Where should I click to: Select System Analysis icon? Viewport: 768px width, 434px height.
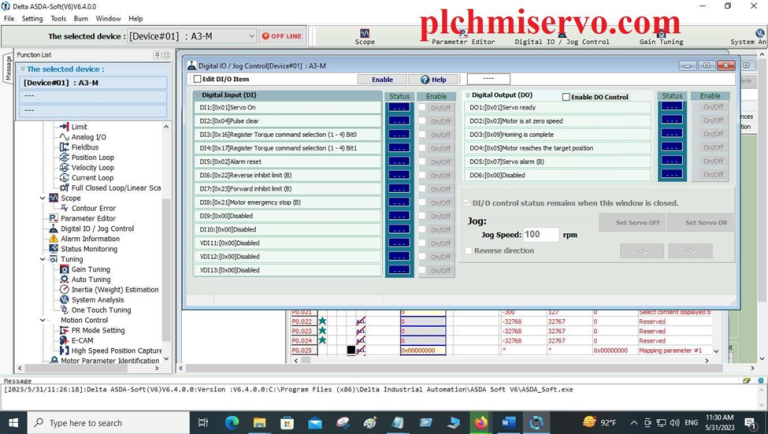[x=64, y=299]
